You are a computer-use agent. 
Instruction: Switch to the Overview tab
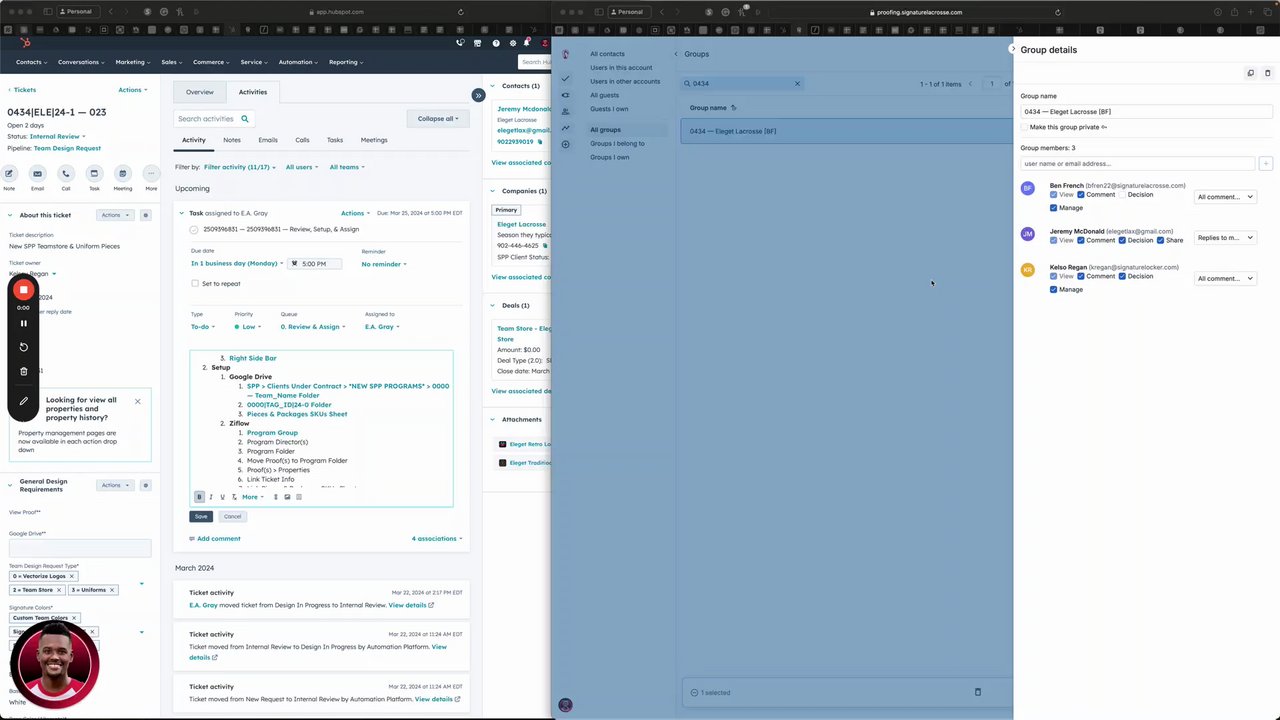point(200,92)
